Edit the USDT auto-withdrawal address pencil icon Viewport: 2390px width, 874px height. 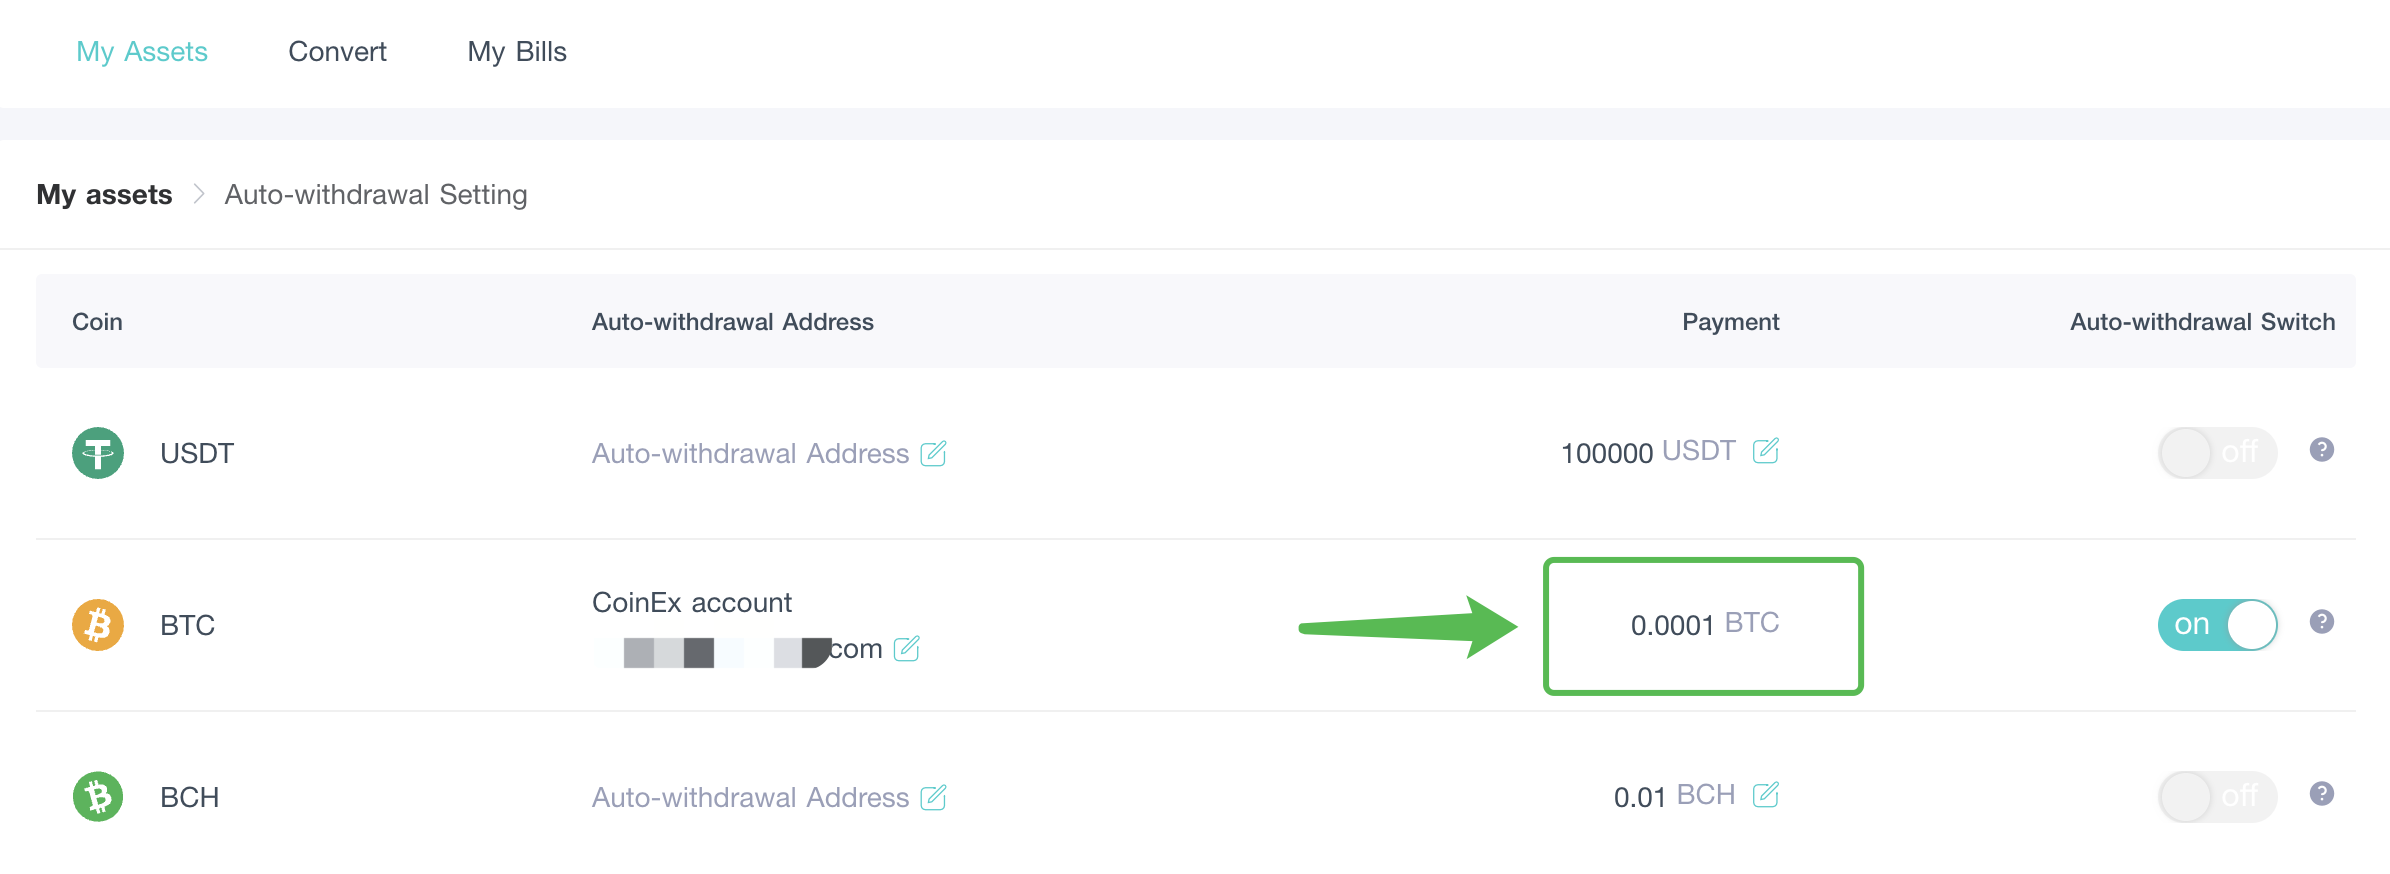tap(933, 454)
